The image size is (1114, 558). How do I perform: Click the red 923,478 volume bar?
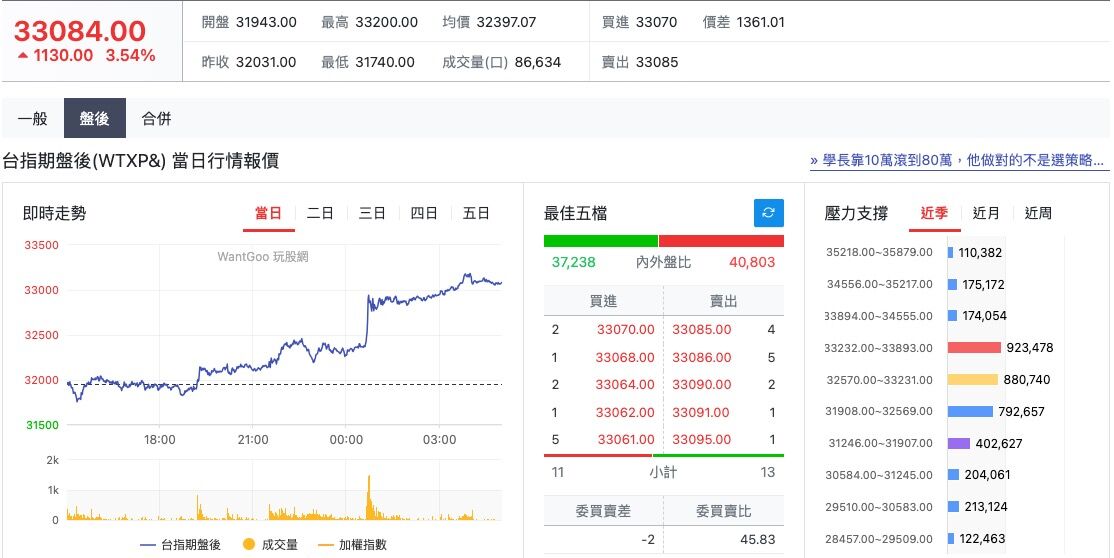974,348
